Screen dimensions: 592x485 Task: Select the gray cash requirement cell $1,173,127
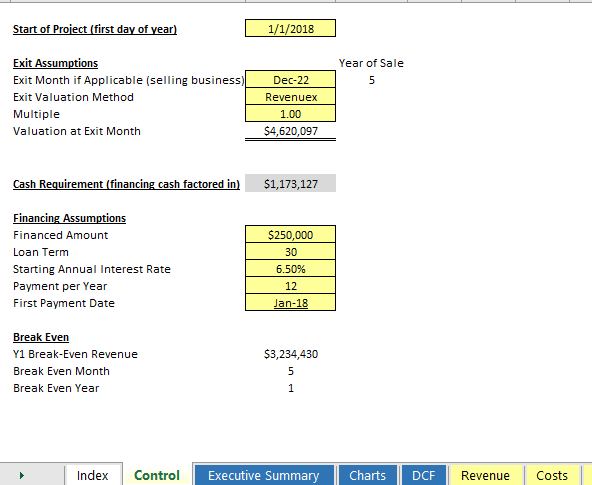click(290, 183)
